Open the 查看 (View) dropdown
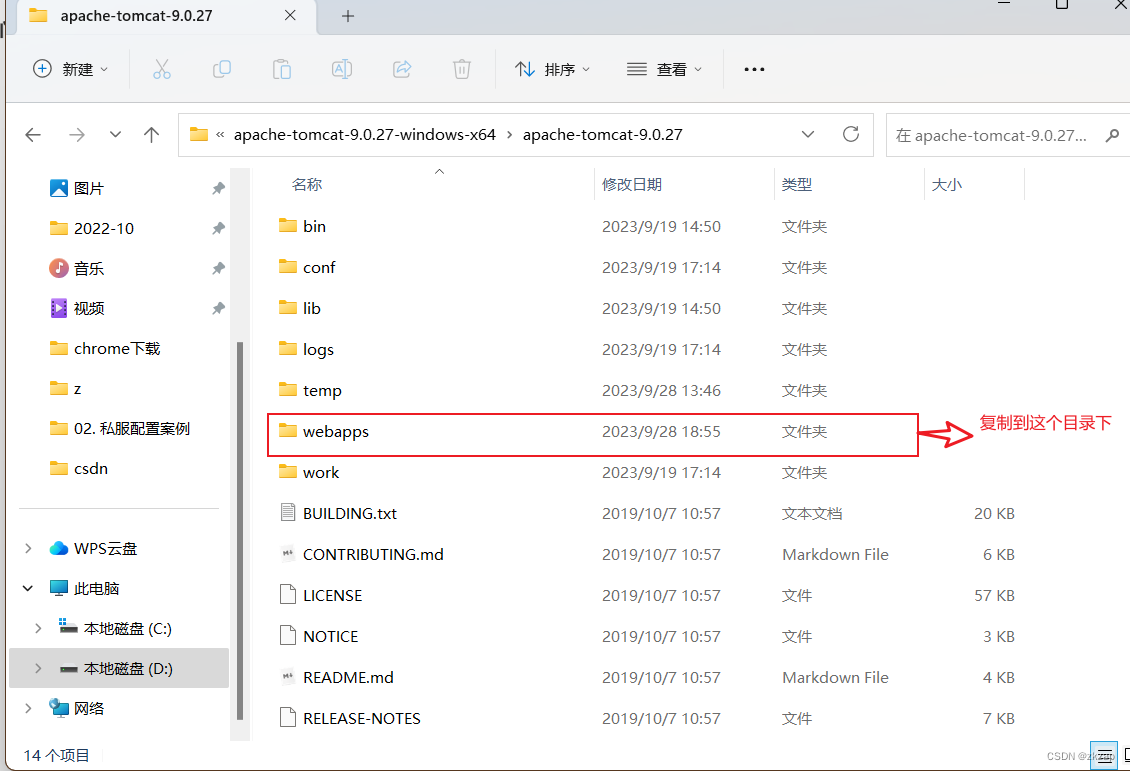This screenshot has width=1130, height=771. point(664,69)
